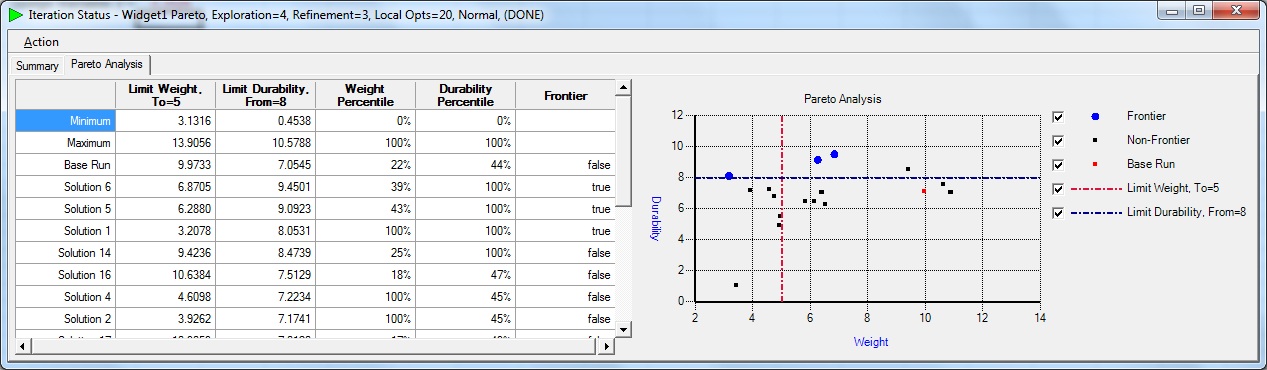1267x370 pixels.
Task: Click cell value 9.4501 for Solution 6
Action: point(265,186)
